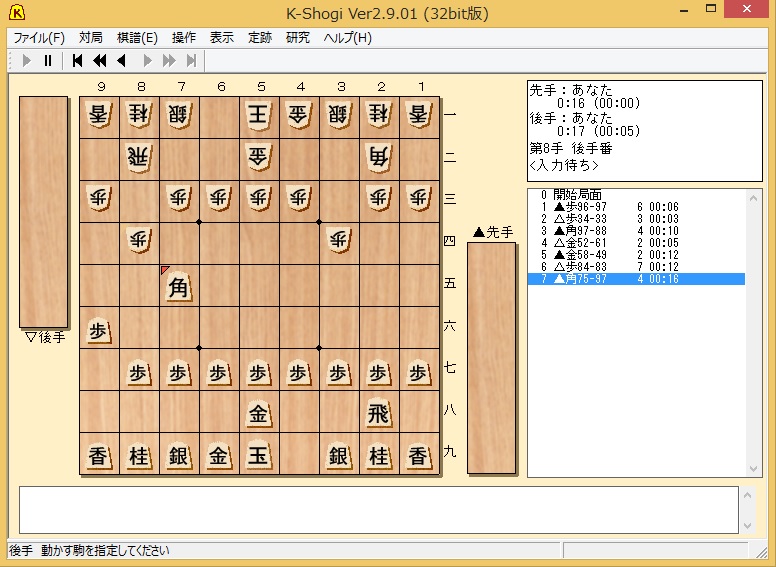
Task: Select the gote rook on 8二
Action: pos(139,159)
